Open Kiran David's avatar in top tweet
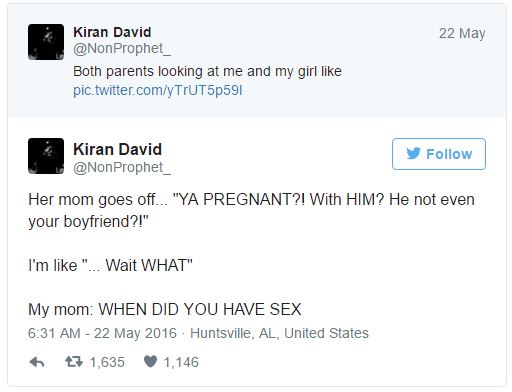This screenshot has width=512, height=392. click(x=46, y=42)
